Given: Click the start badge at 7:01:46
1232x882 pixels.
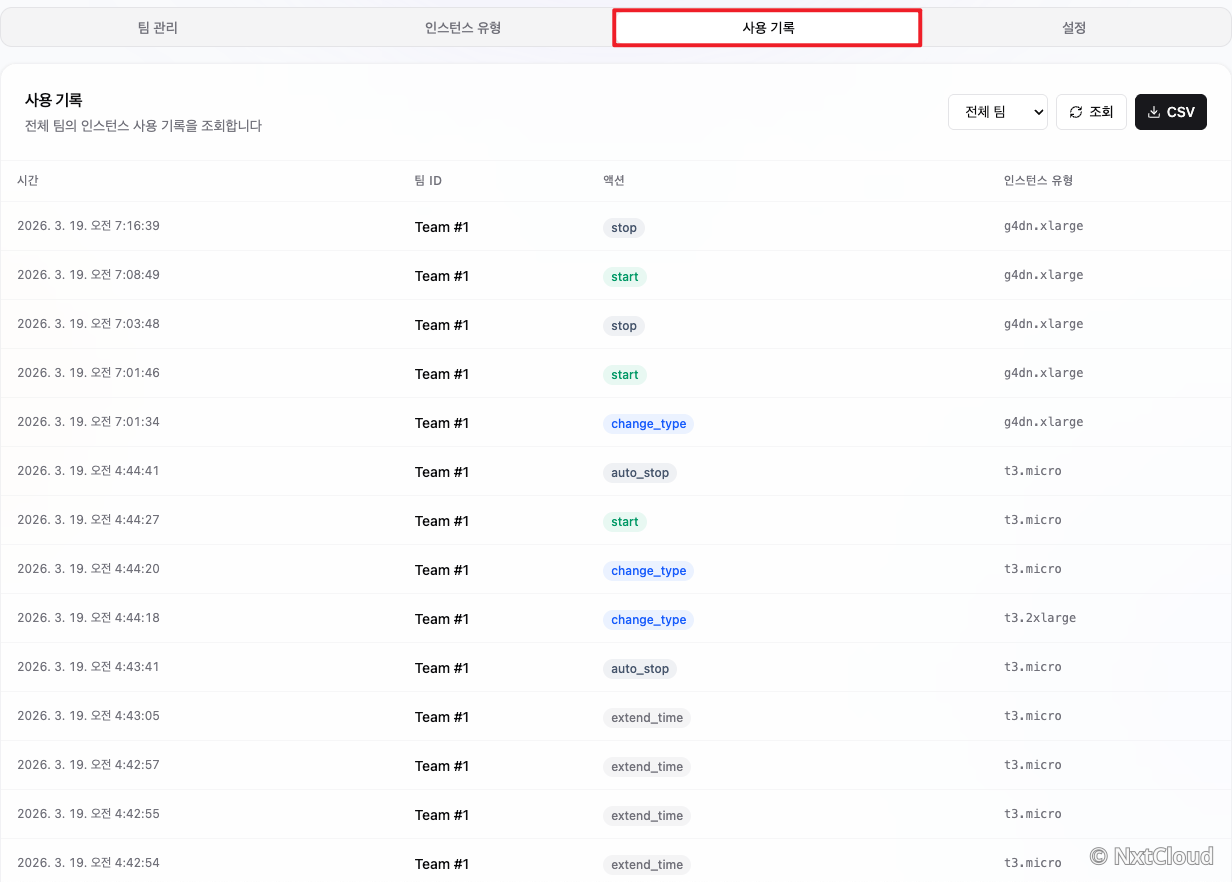Looking at the screenshot, I should 625,375.
